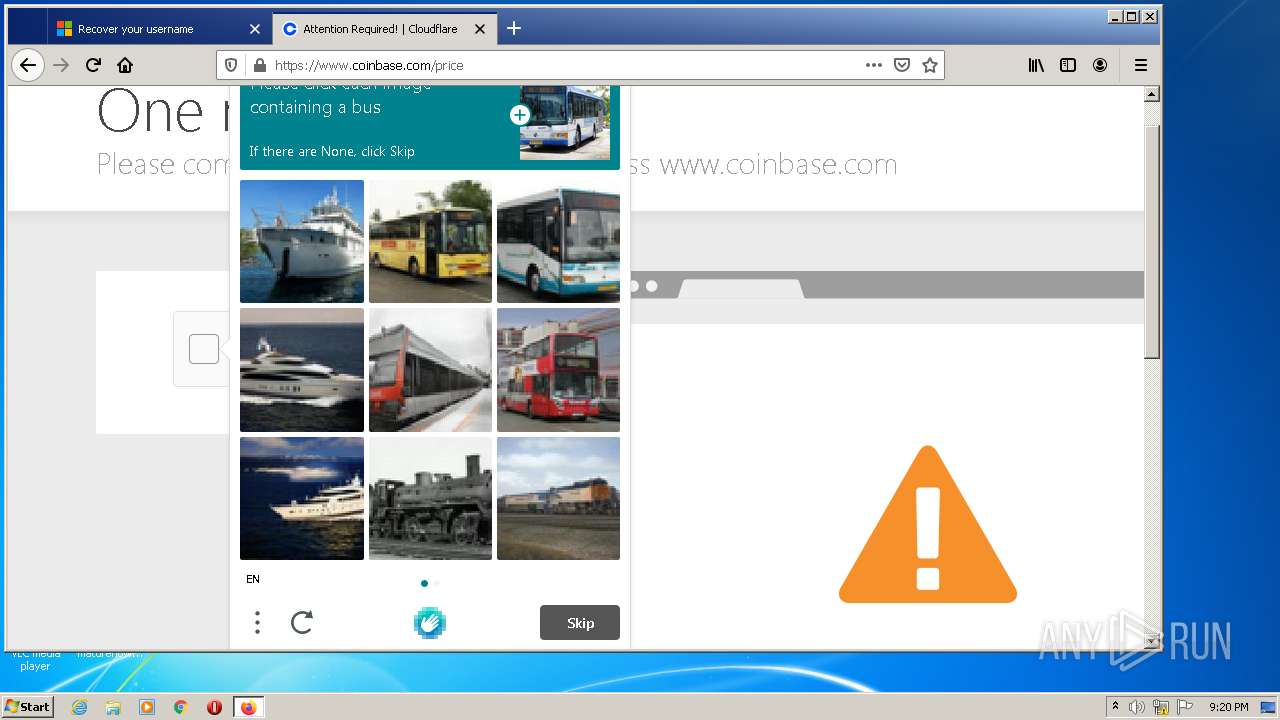This screenshot has width=1280, height=720.
Task: Go back using browser back arrow
Action: pos(28,65)
